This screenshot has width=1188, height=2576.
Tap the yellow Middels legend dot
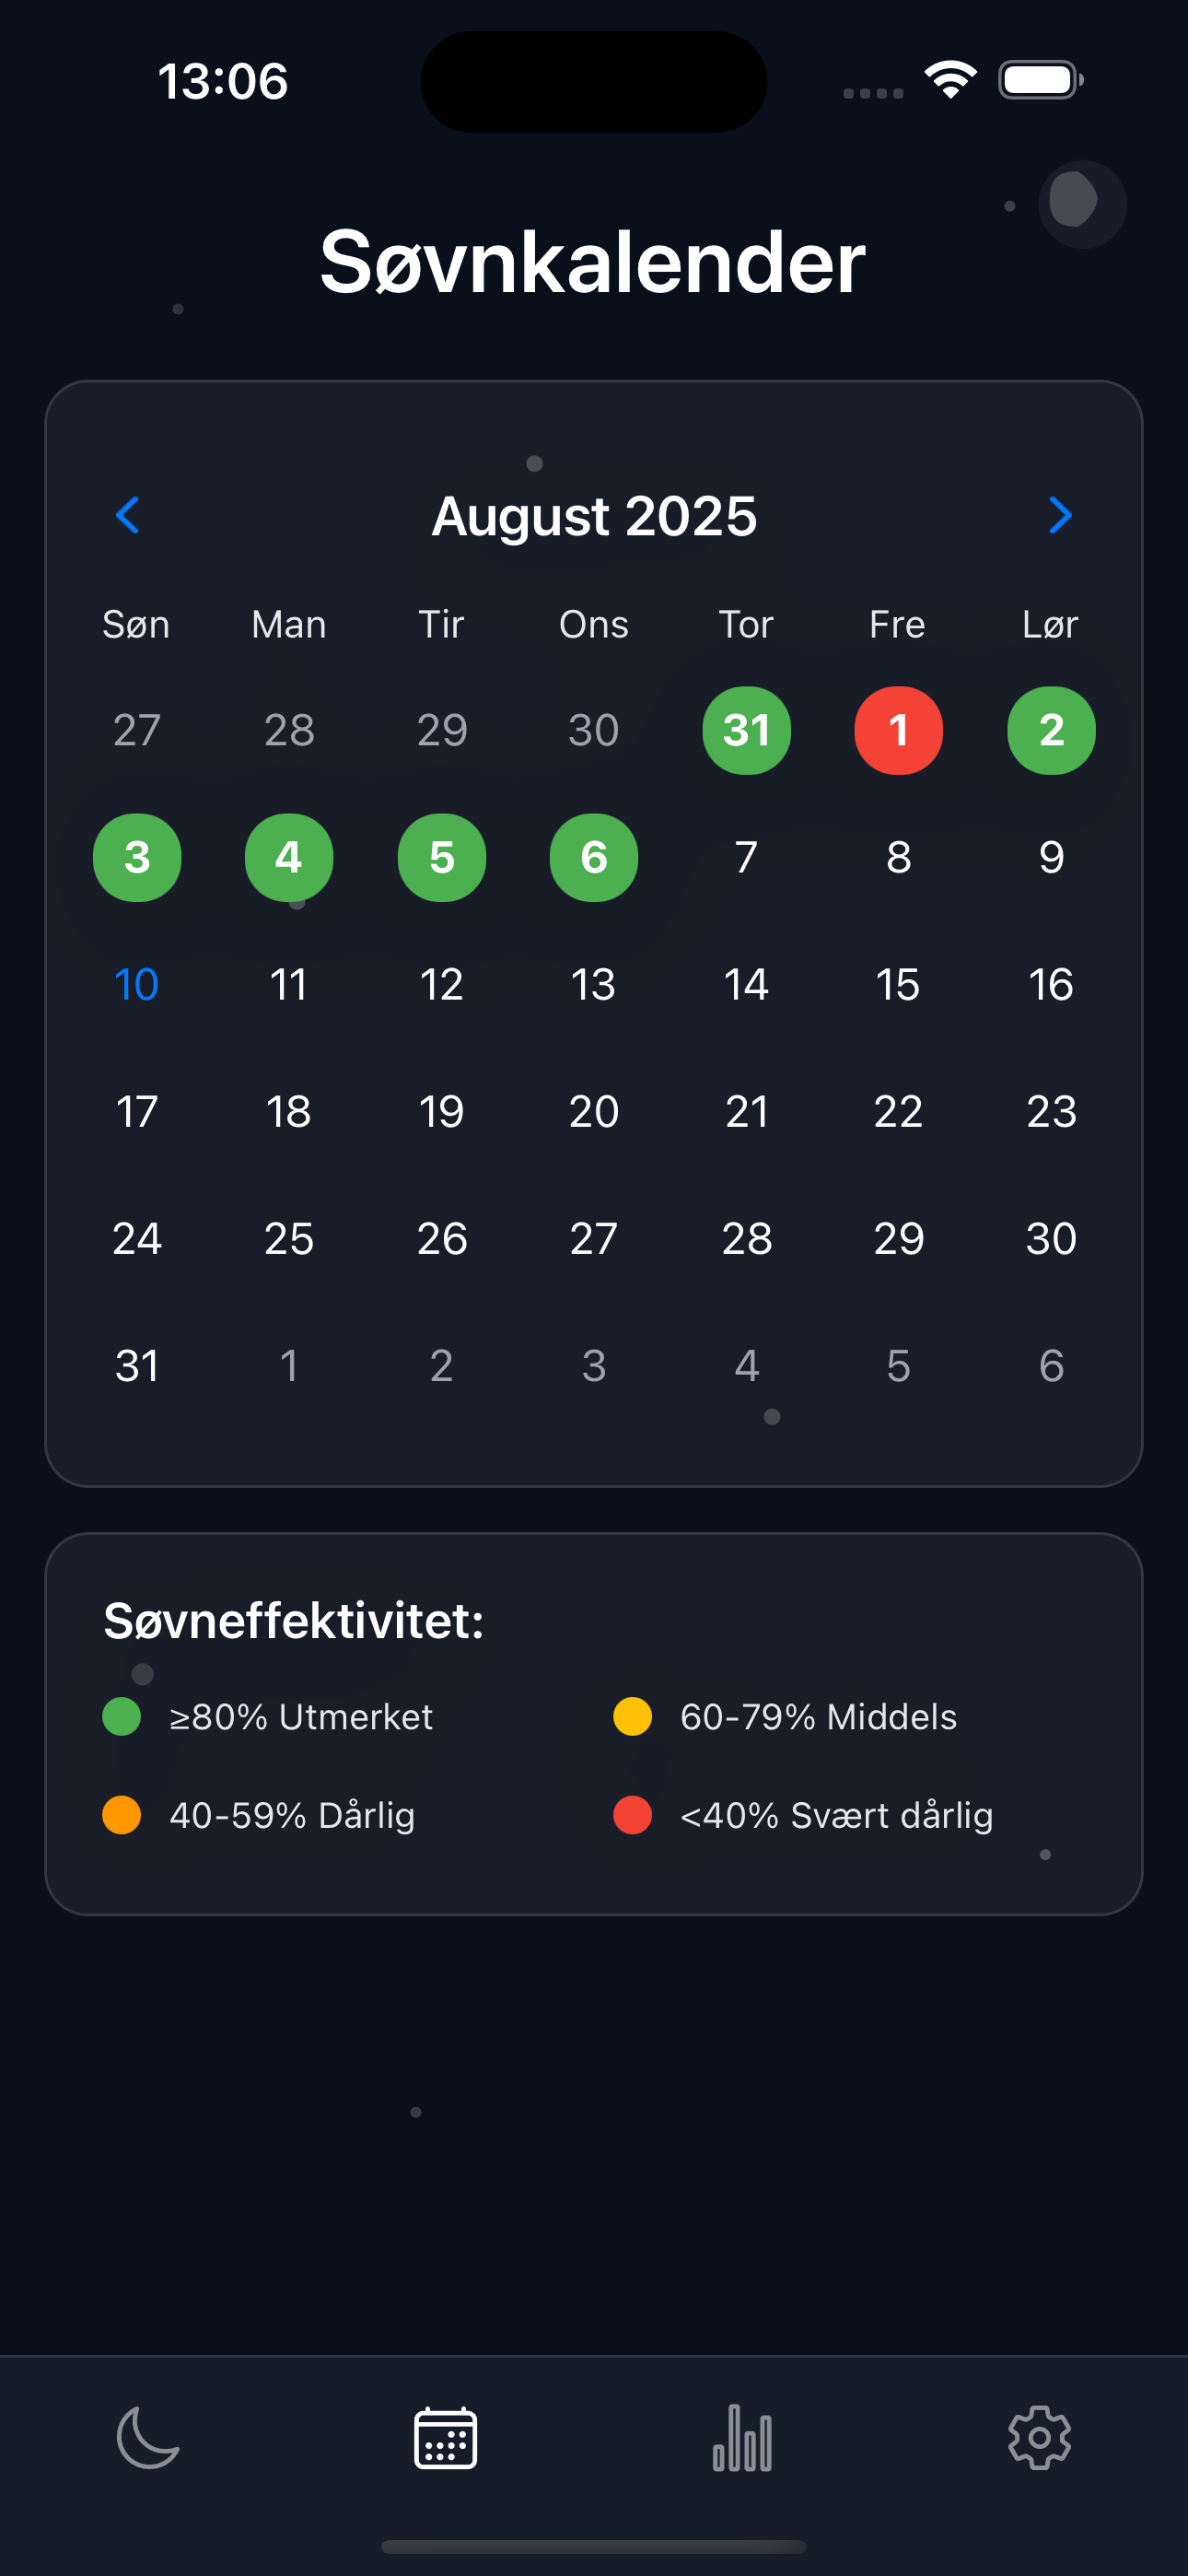tap(632, 1716)
